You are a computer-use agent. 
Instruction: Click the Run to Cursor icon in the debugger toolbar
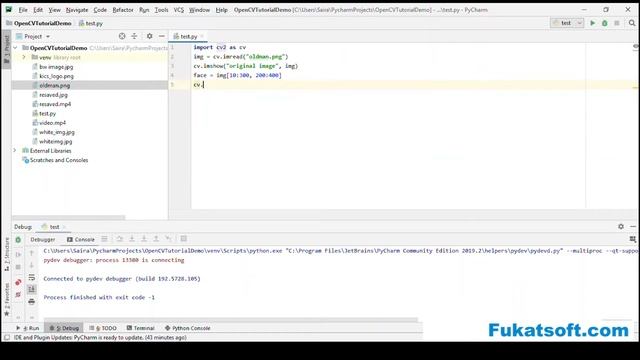(168, 239)
